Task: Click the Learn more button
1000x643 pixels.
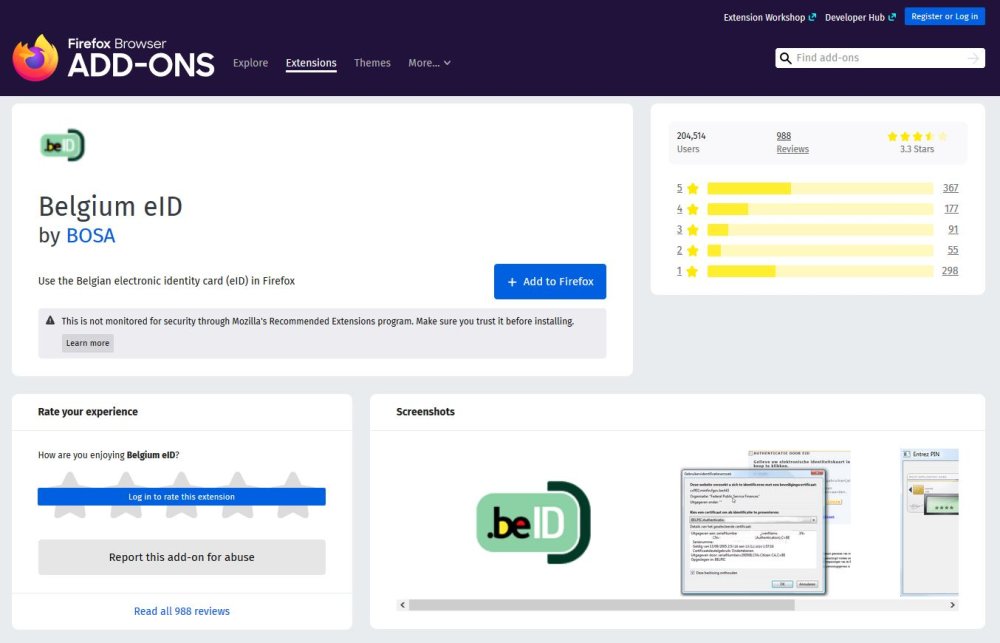Action: point(87,343)
